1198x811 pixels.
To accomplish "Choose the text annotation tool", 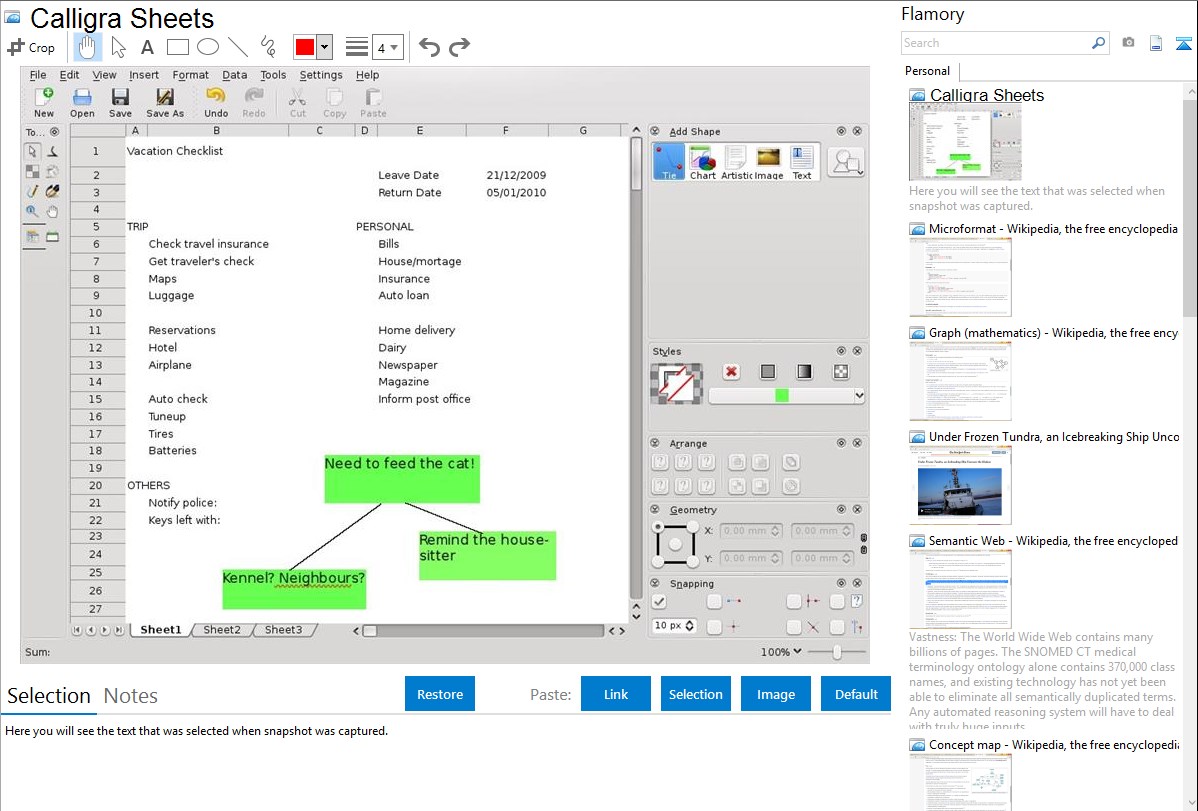I will 147,47.
